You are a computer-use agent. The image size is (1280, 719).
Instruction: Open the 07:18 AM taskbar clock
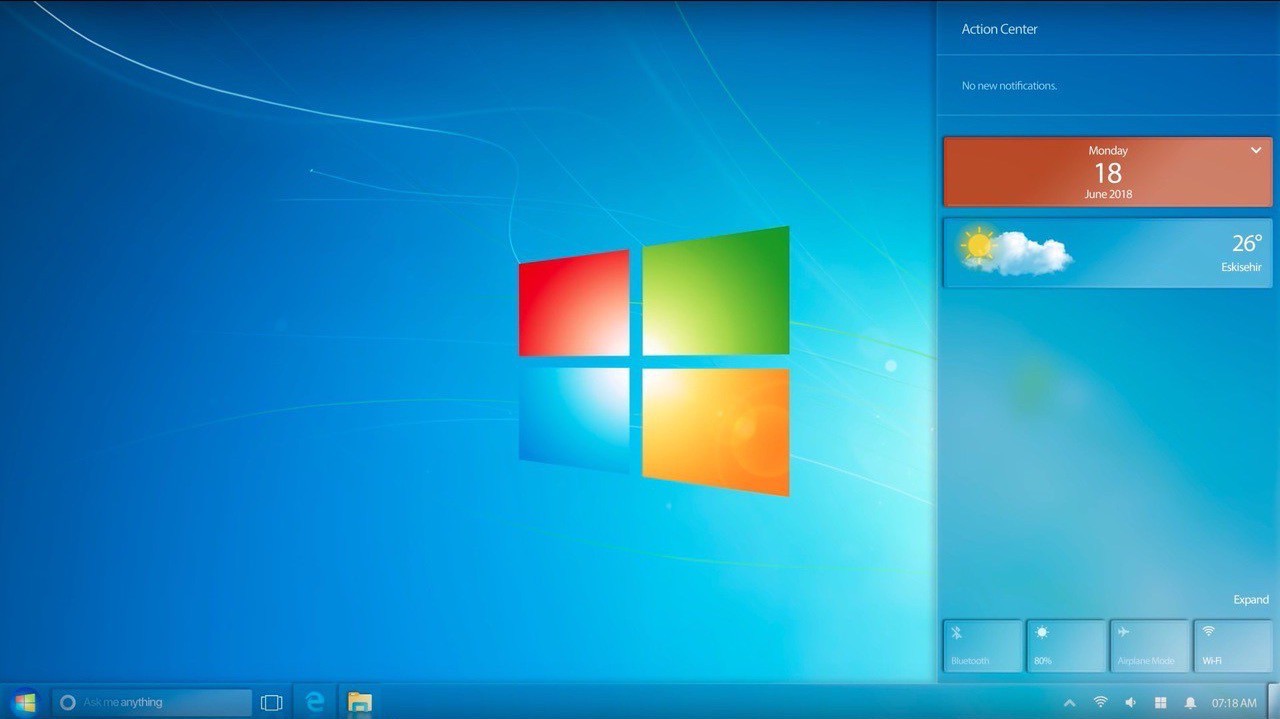pos(1234,703)
